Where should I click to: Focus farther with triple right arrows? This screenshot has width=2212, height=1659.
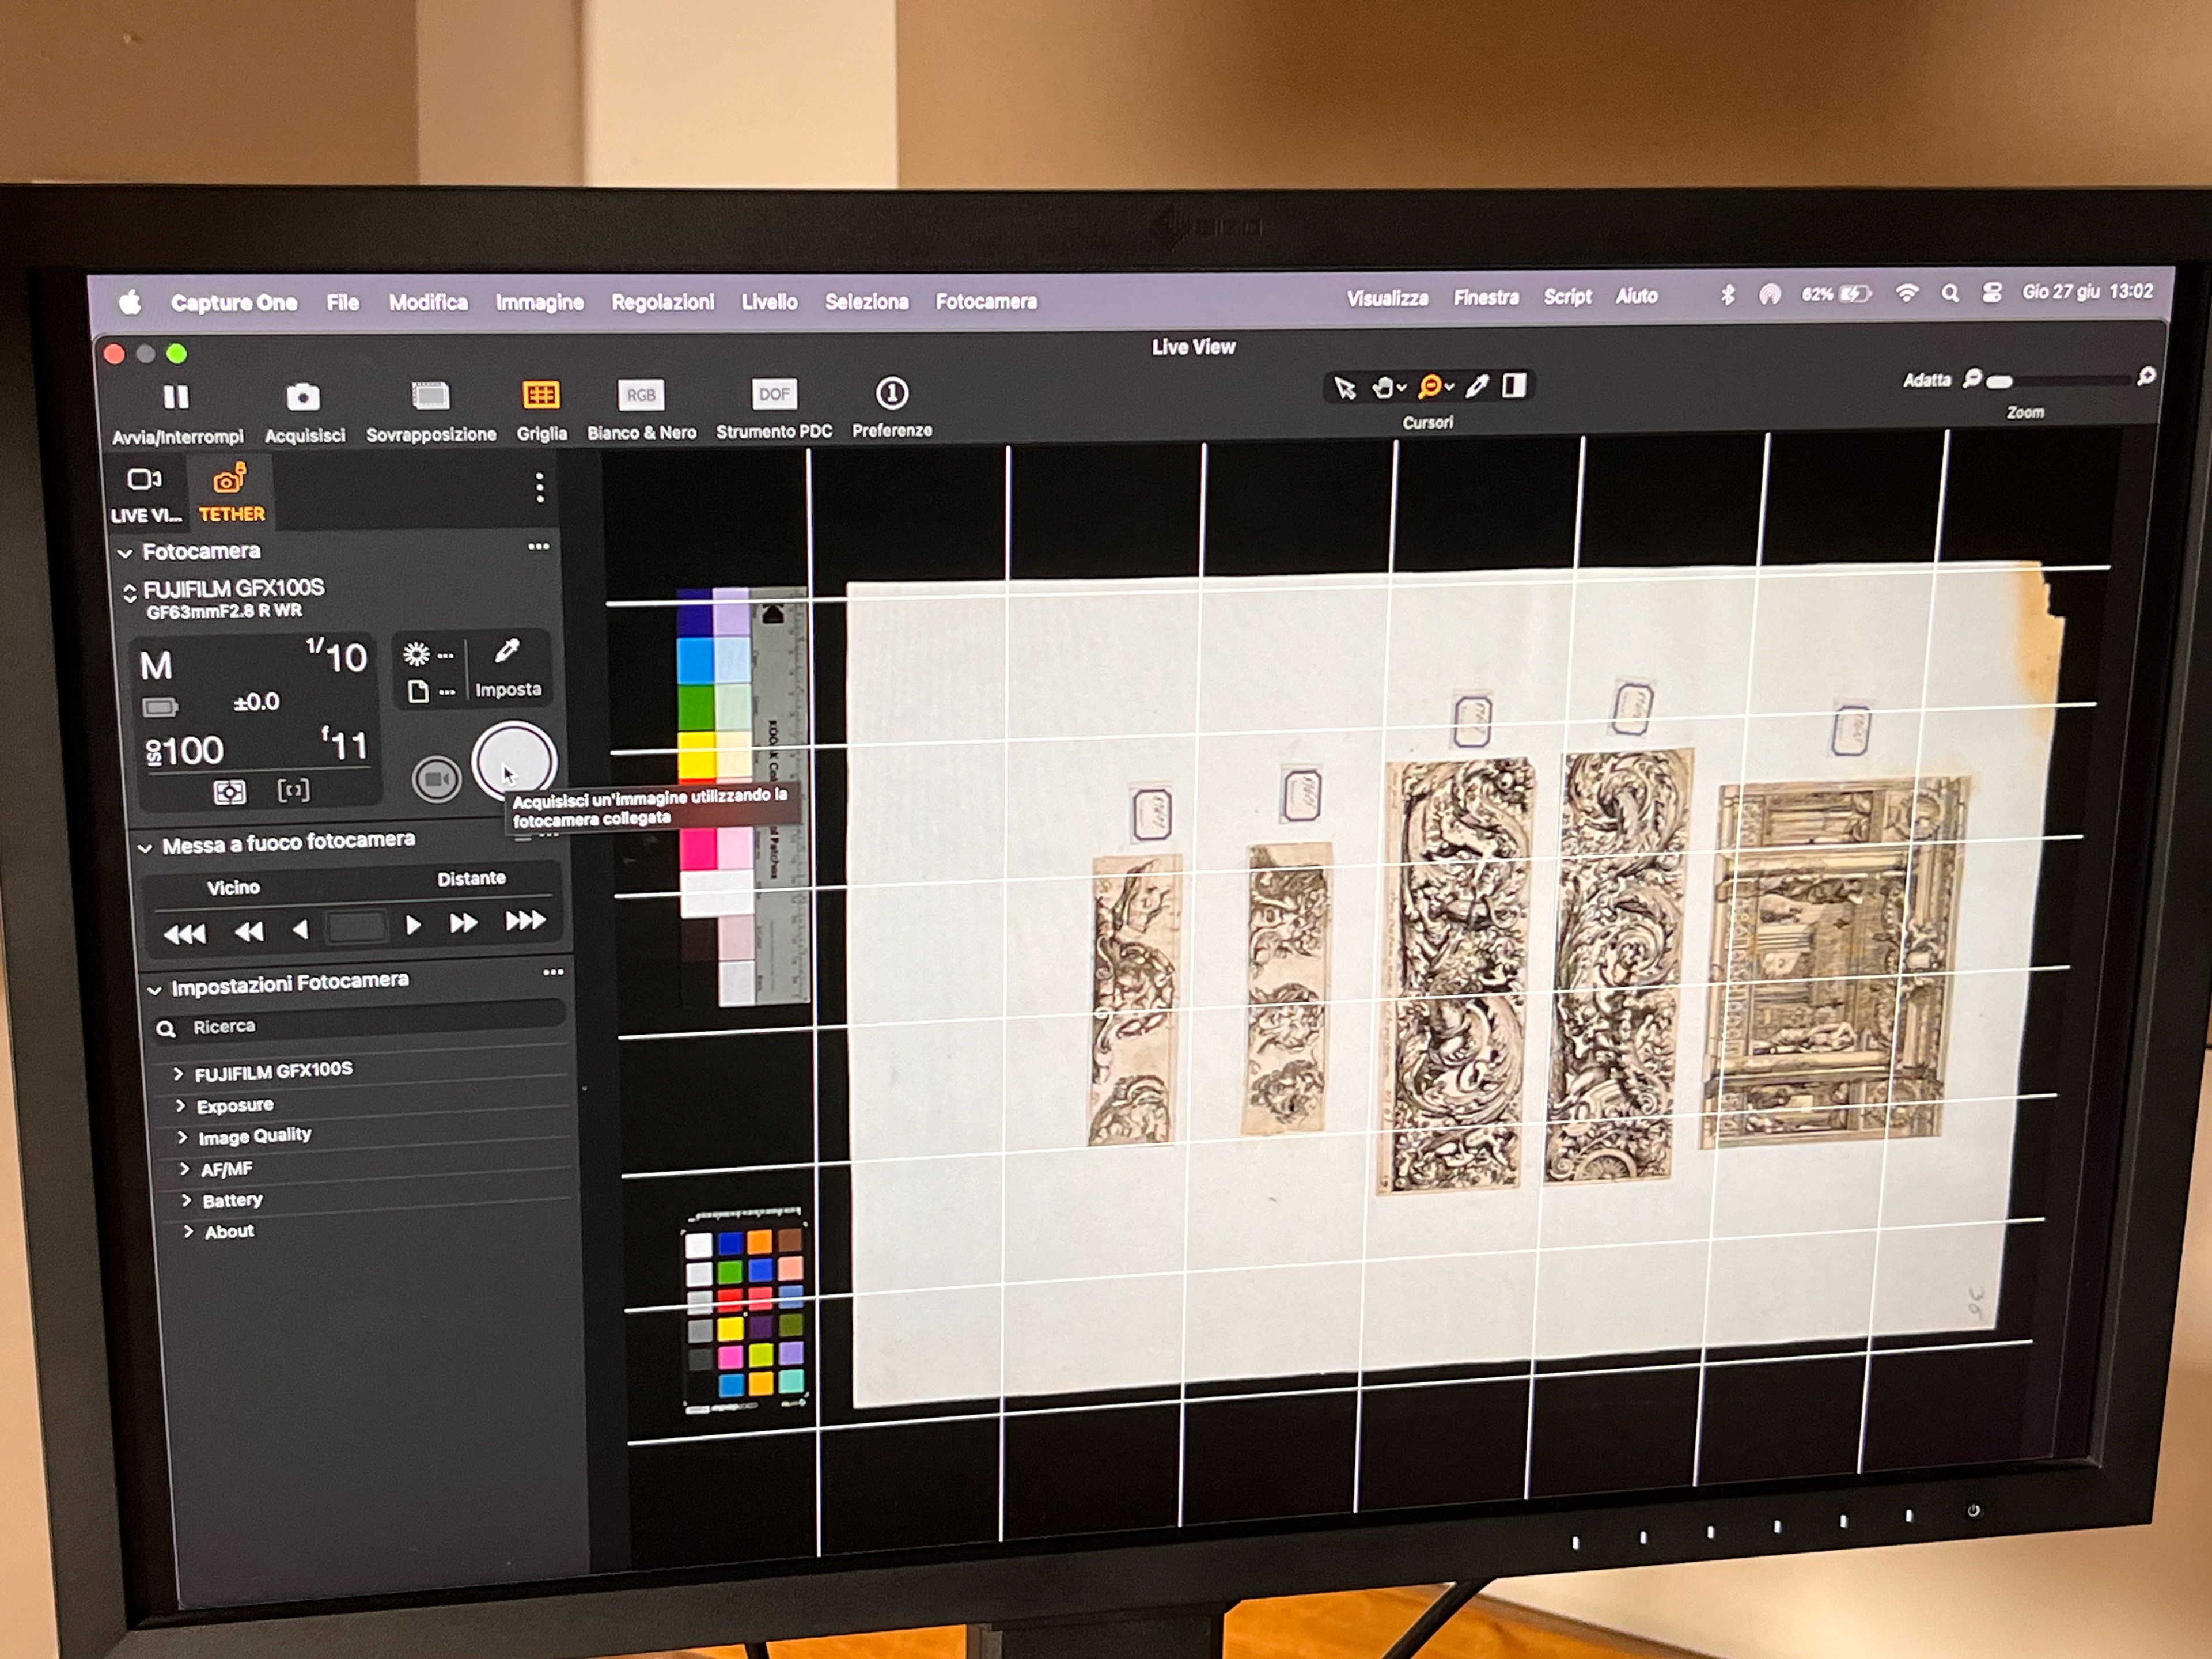pyautogui.click(x=525, y=919)
